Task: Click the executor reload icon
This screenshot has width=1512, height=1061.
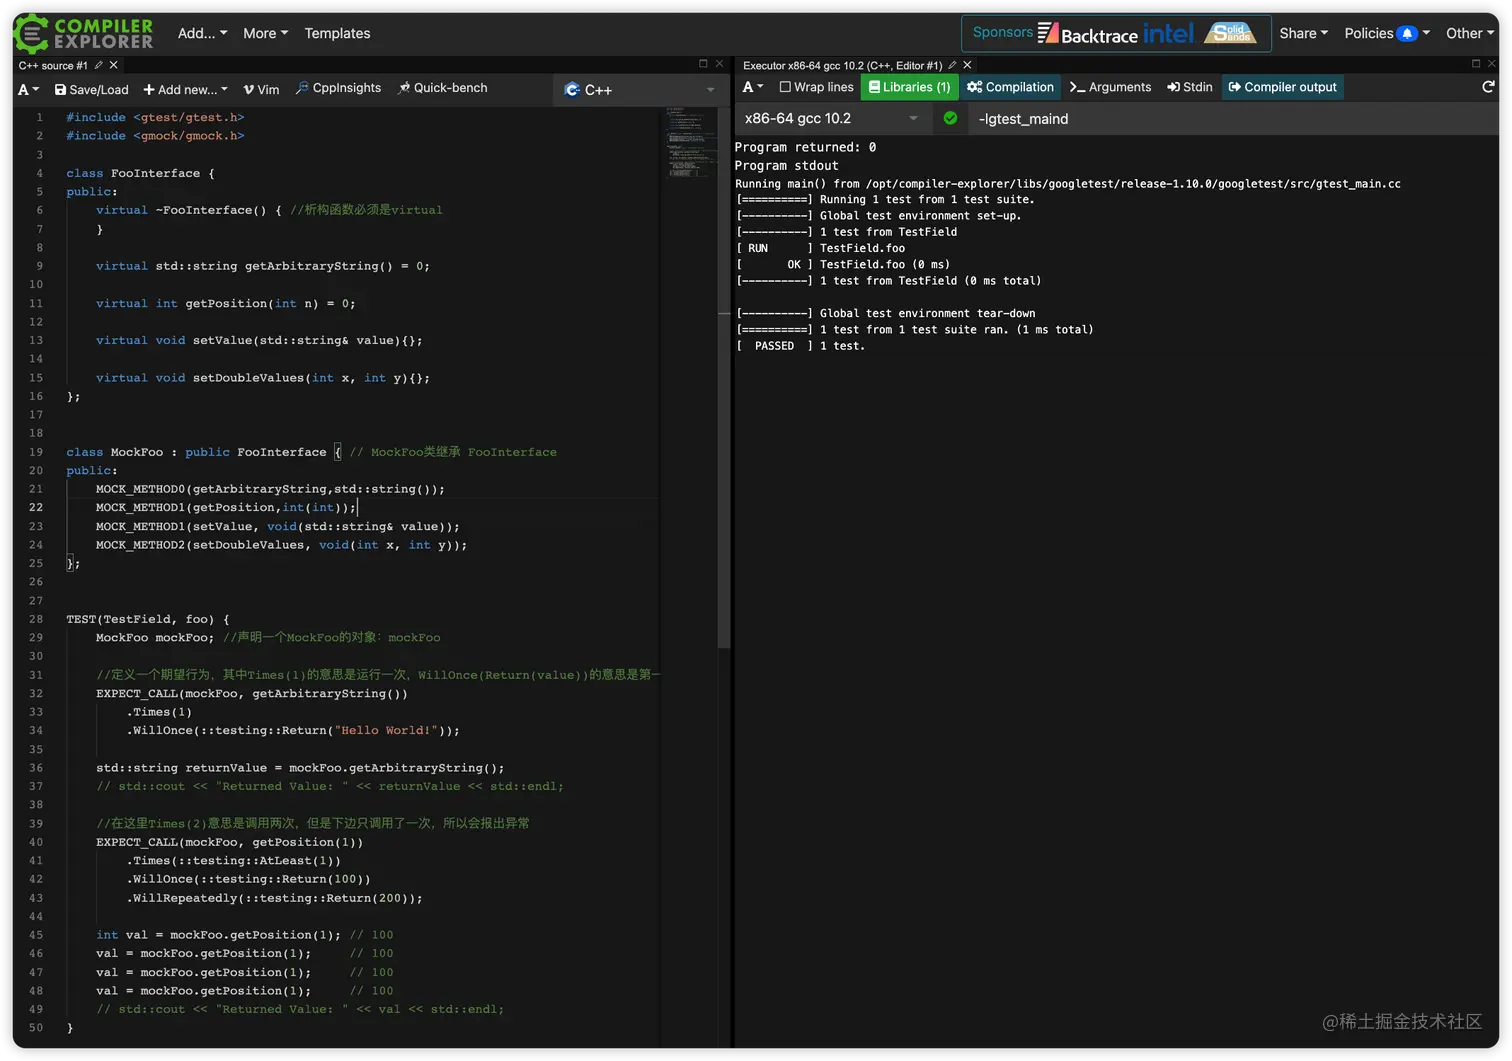Action: click(1488, 87)
